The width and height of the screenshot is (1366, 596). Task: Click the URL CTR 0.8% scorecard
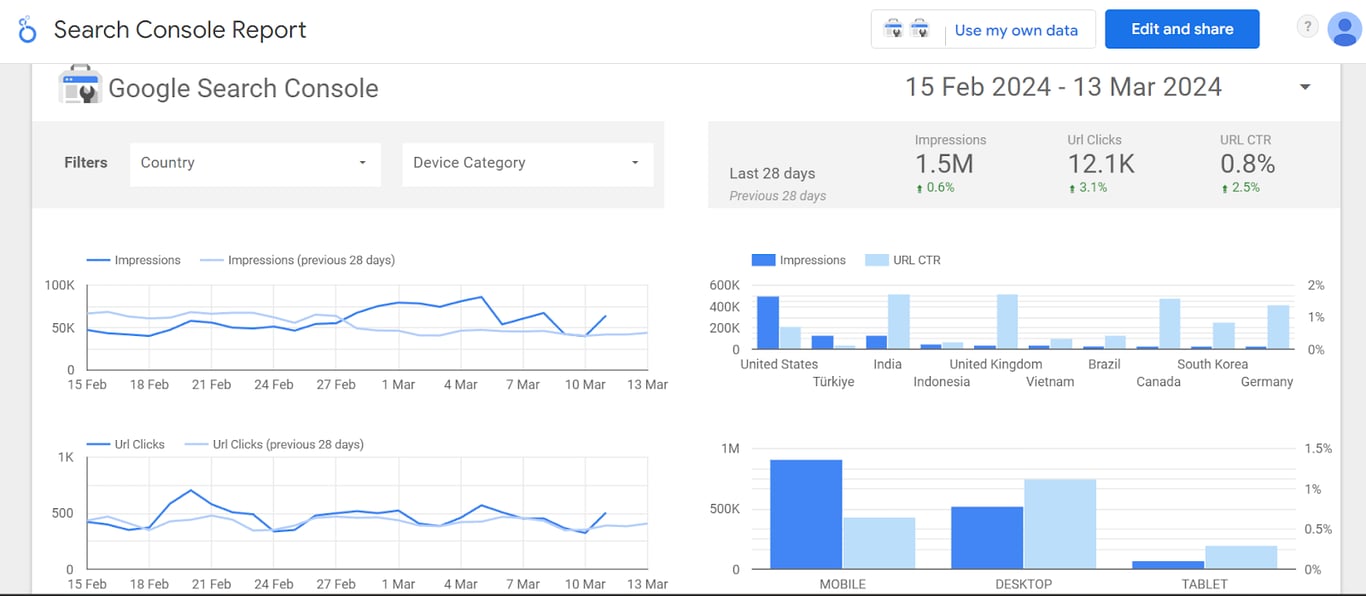1247,164
